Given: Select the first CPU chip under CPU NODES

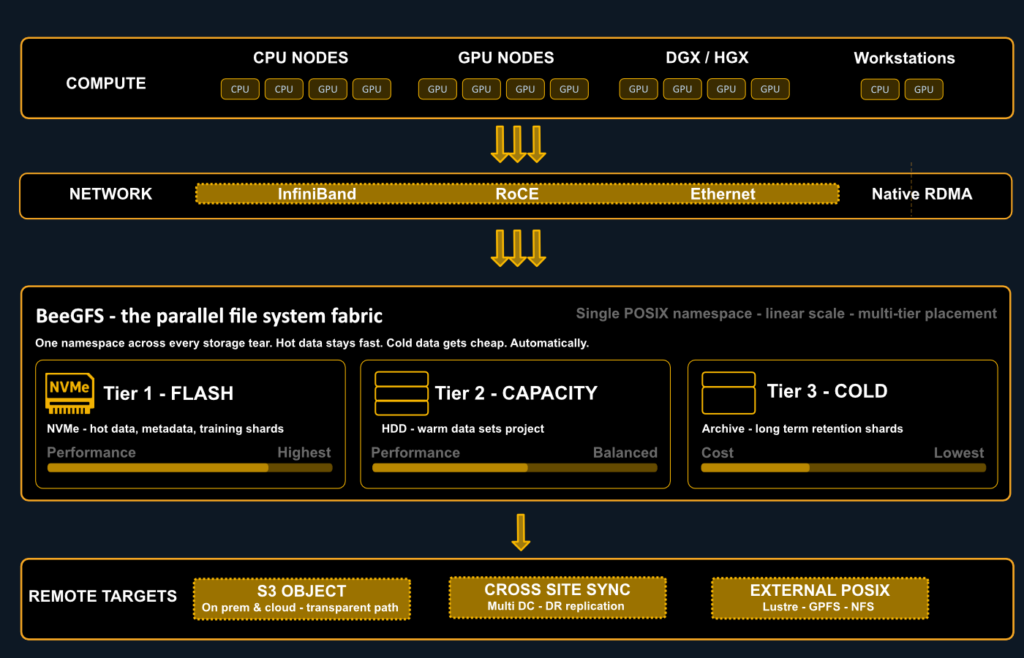Looking at the screenshot, I should point(240,89).
